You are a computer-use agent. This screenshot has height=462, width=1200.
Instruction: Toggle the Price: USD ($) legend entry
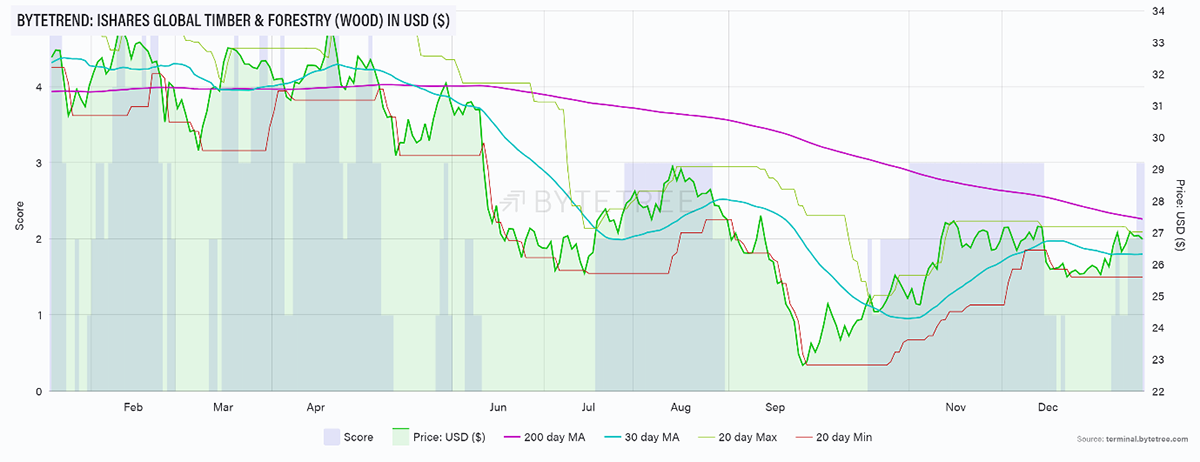[x=439, y=437]
